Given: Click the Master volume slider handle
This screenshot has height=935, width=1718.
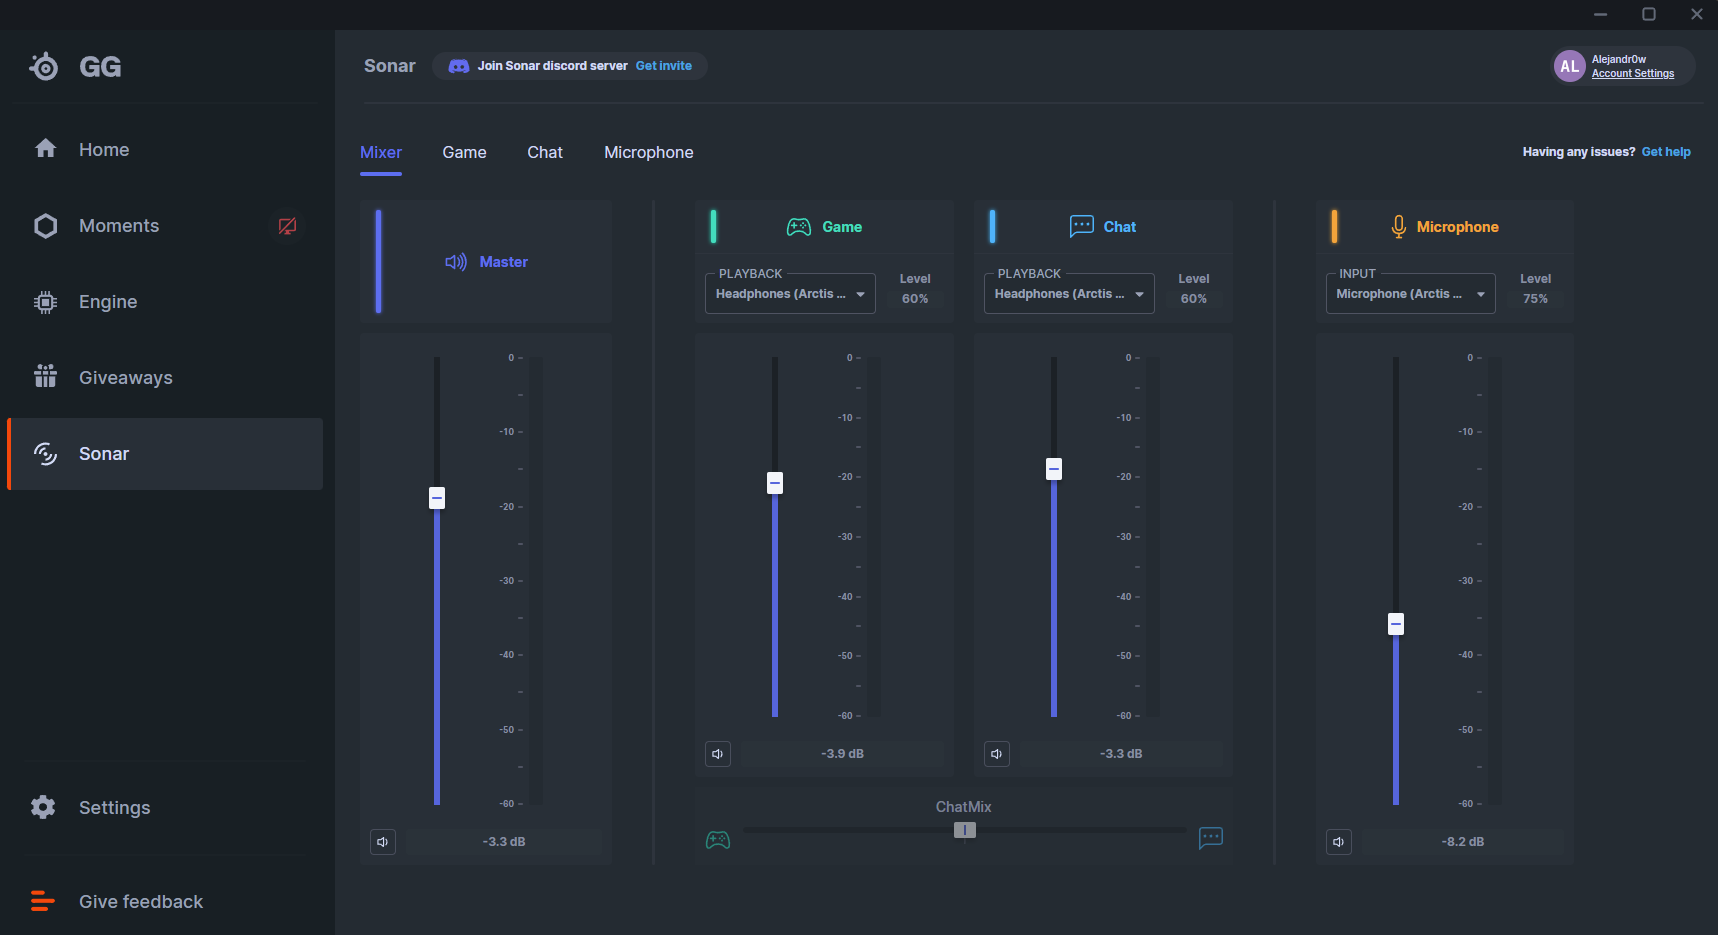Looking at the screenshot, I should click(437, 498).
